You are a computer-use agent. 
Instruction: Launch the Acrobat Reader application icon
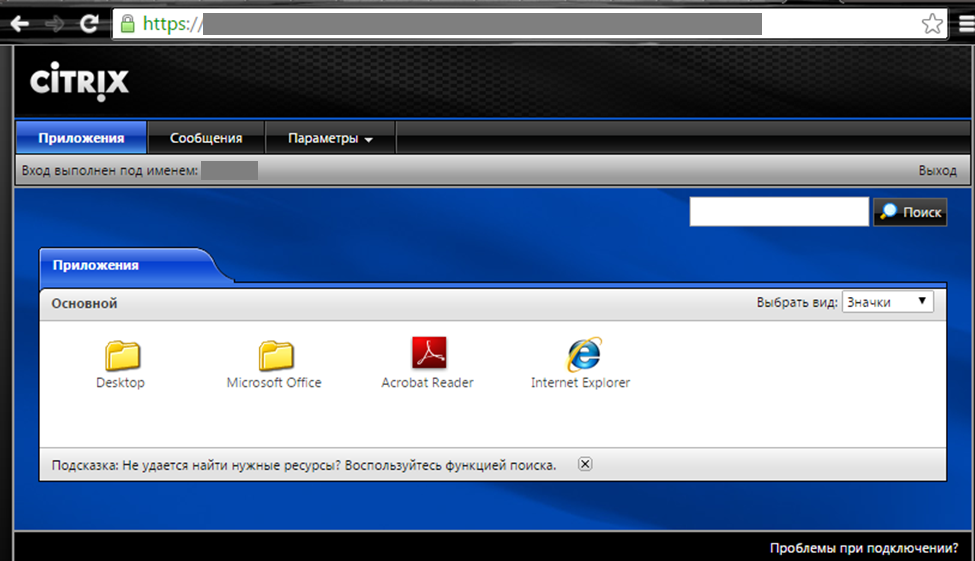(429, 353)
